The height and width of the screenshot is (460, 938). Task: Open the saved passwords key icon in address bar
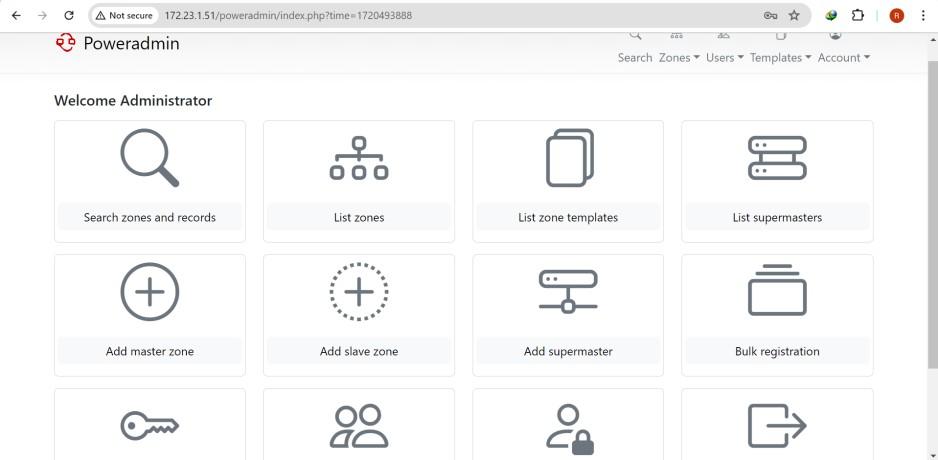click(x=770, y=16)
